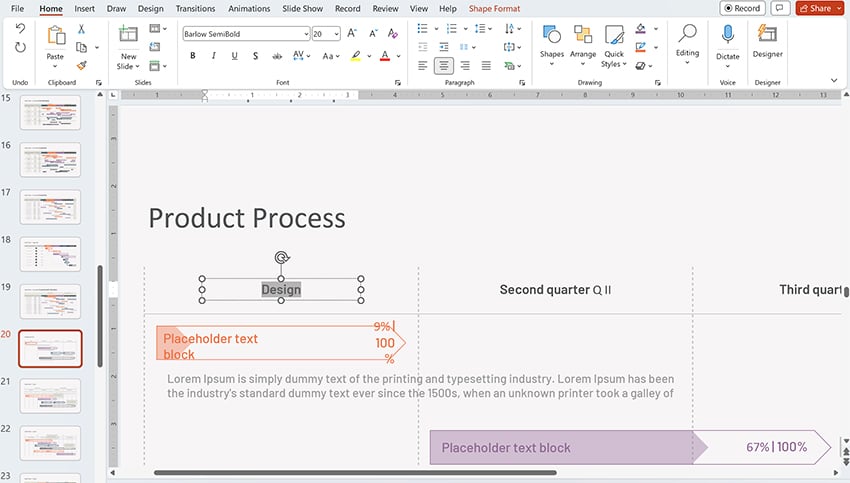This screenshot has width=850, height=483.
Task: Click the Cut scissors icon
Action: tap(82, 29)
